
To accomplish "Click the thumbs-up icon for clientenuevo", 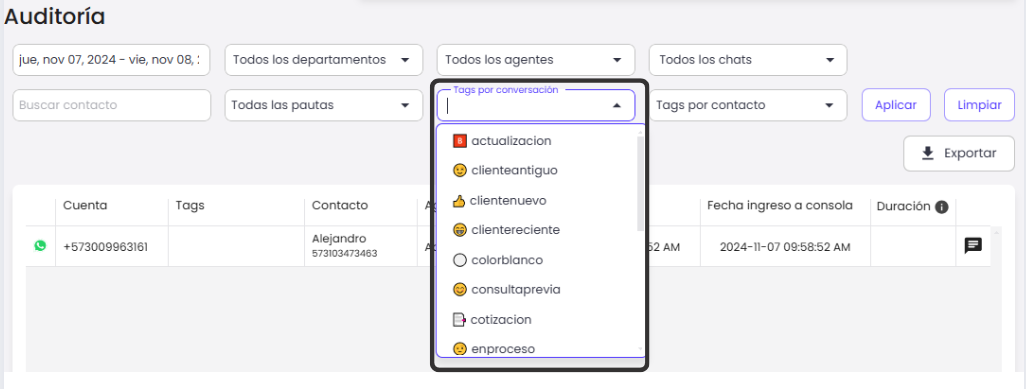I will (x=459, y=200).
